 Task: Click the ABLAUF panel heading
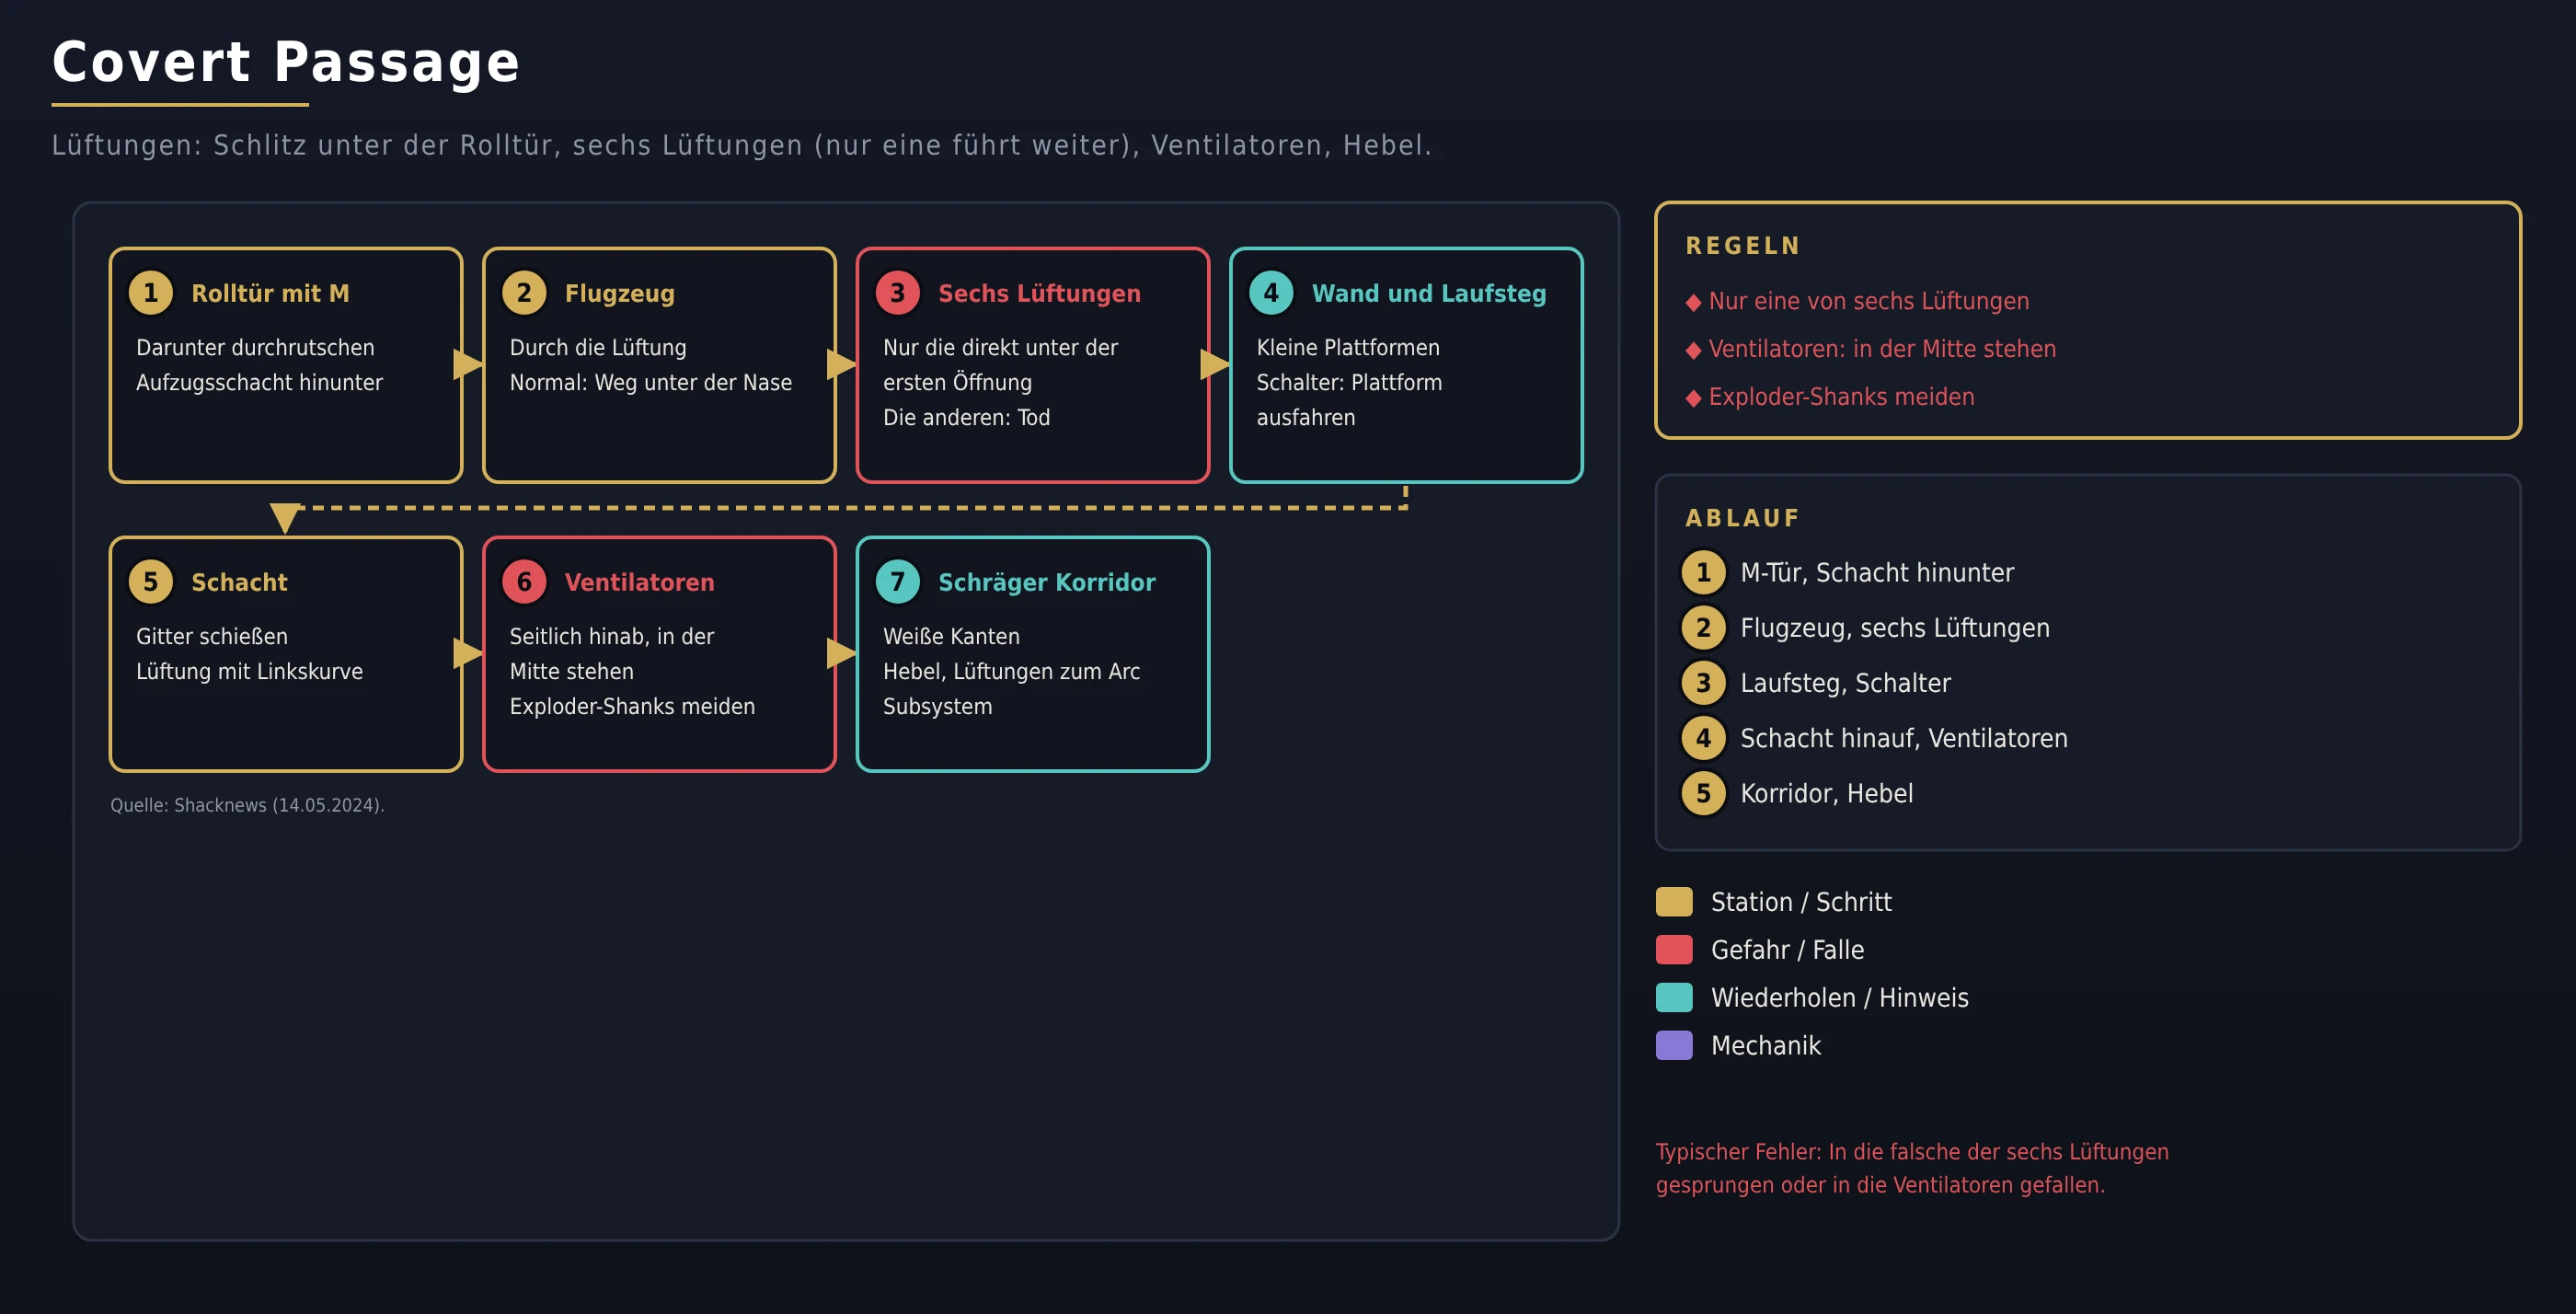1742,518
